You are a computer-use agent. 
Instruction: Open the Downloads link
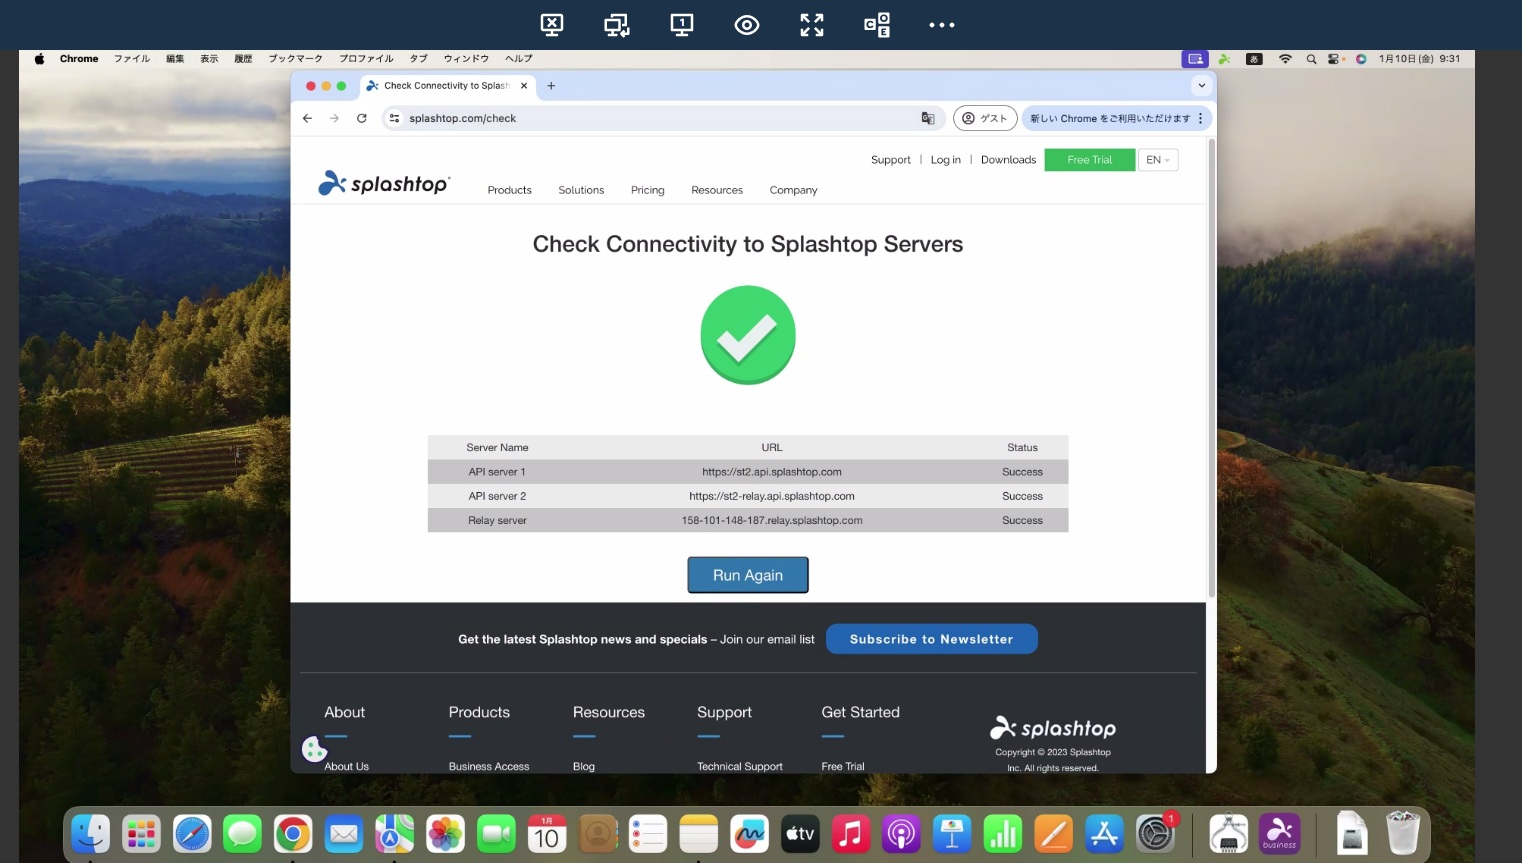[1008, 160]
